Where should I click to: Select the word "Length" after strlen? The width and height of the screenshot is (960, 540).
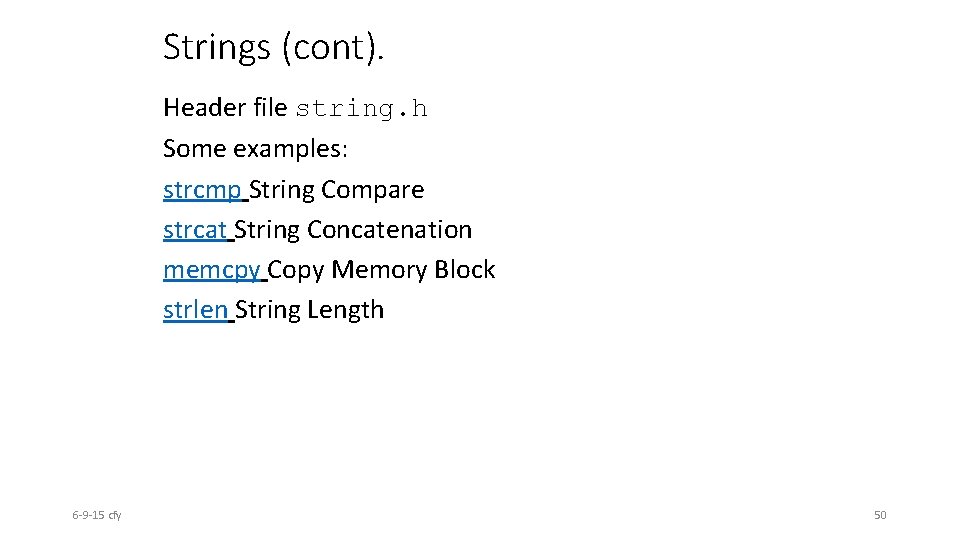click(345, 310)
